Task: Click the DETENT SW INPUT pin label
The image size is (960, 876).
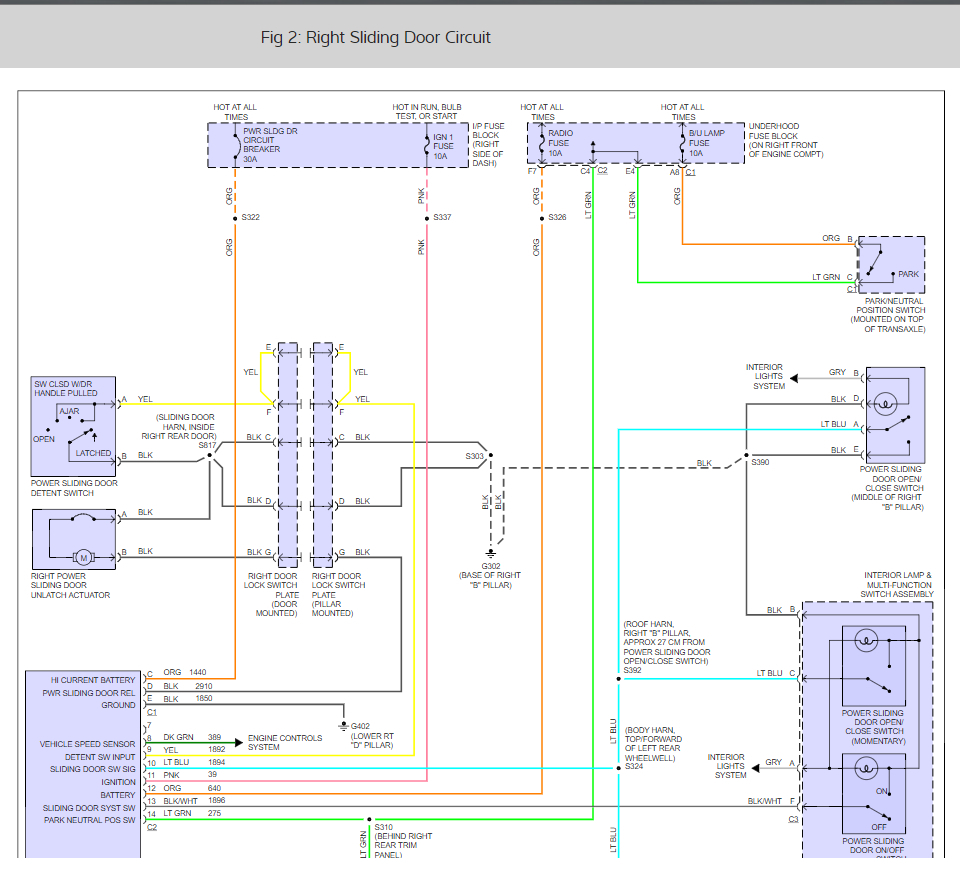Action: pyautogui.click(x=100, y=757)
